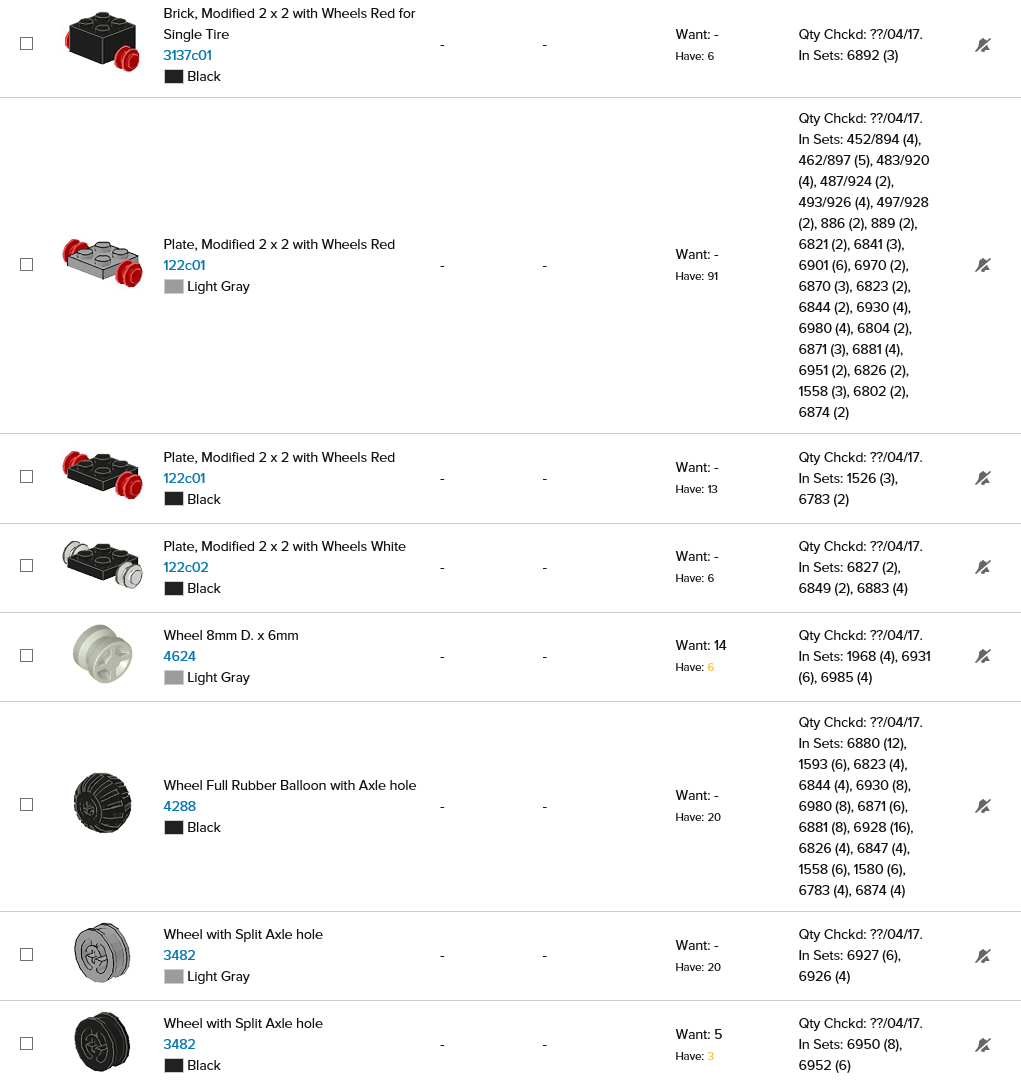Toggle notify icon for Black 122c01 plate
The image size is (1021, 1089).
tap(983, 478)
